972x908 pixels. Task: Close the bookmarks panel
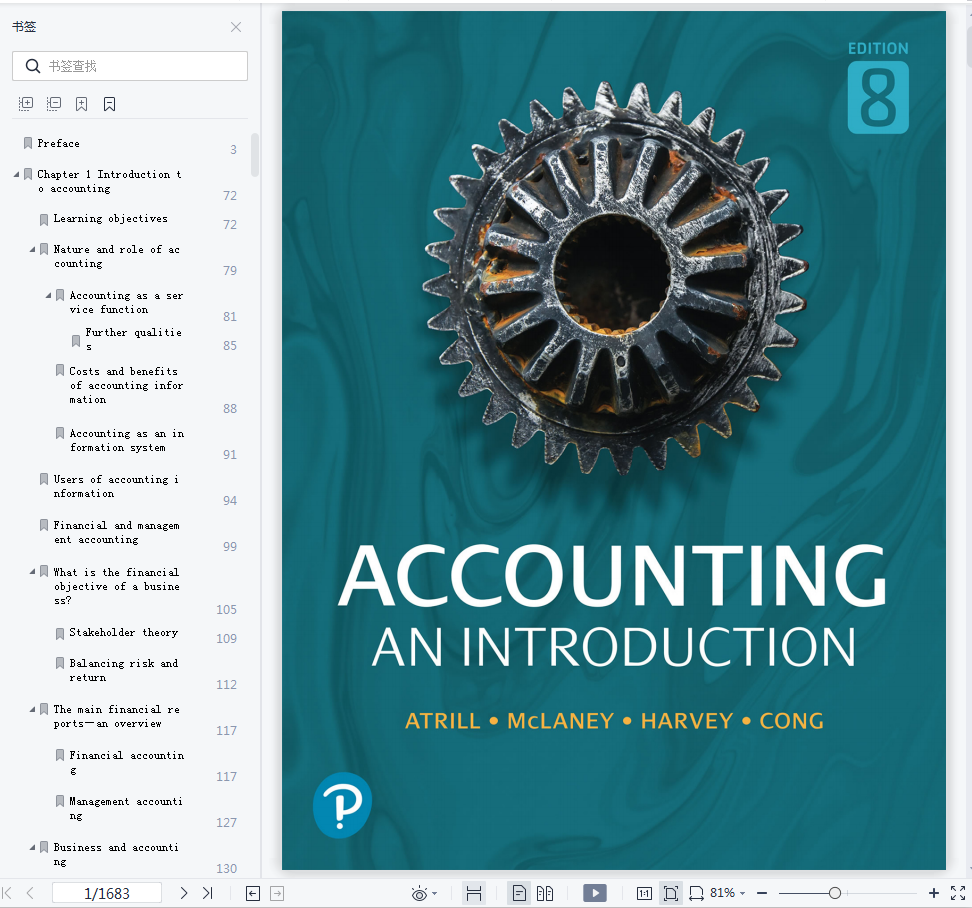236,27
